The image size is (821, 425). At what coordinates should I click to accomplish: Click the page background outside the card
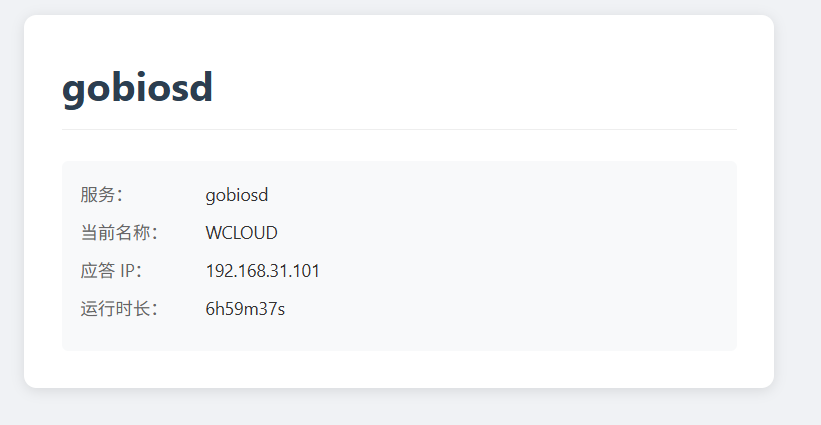pyautogui.click(x=797, y=209)
